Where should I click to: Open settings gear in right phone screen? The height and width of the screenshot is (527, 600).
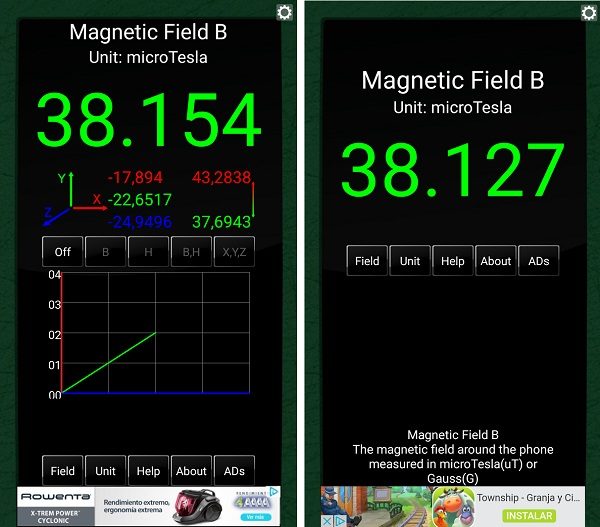(589, 12)
